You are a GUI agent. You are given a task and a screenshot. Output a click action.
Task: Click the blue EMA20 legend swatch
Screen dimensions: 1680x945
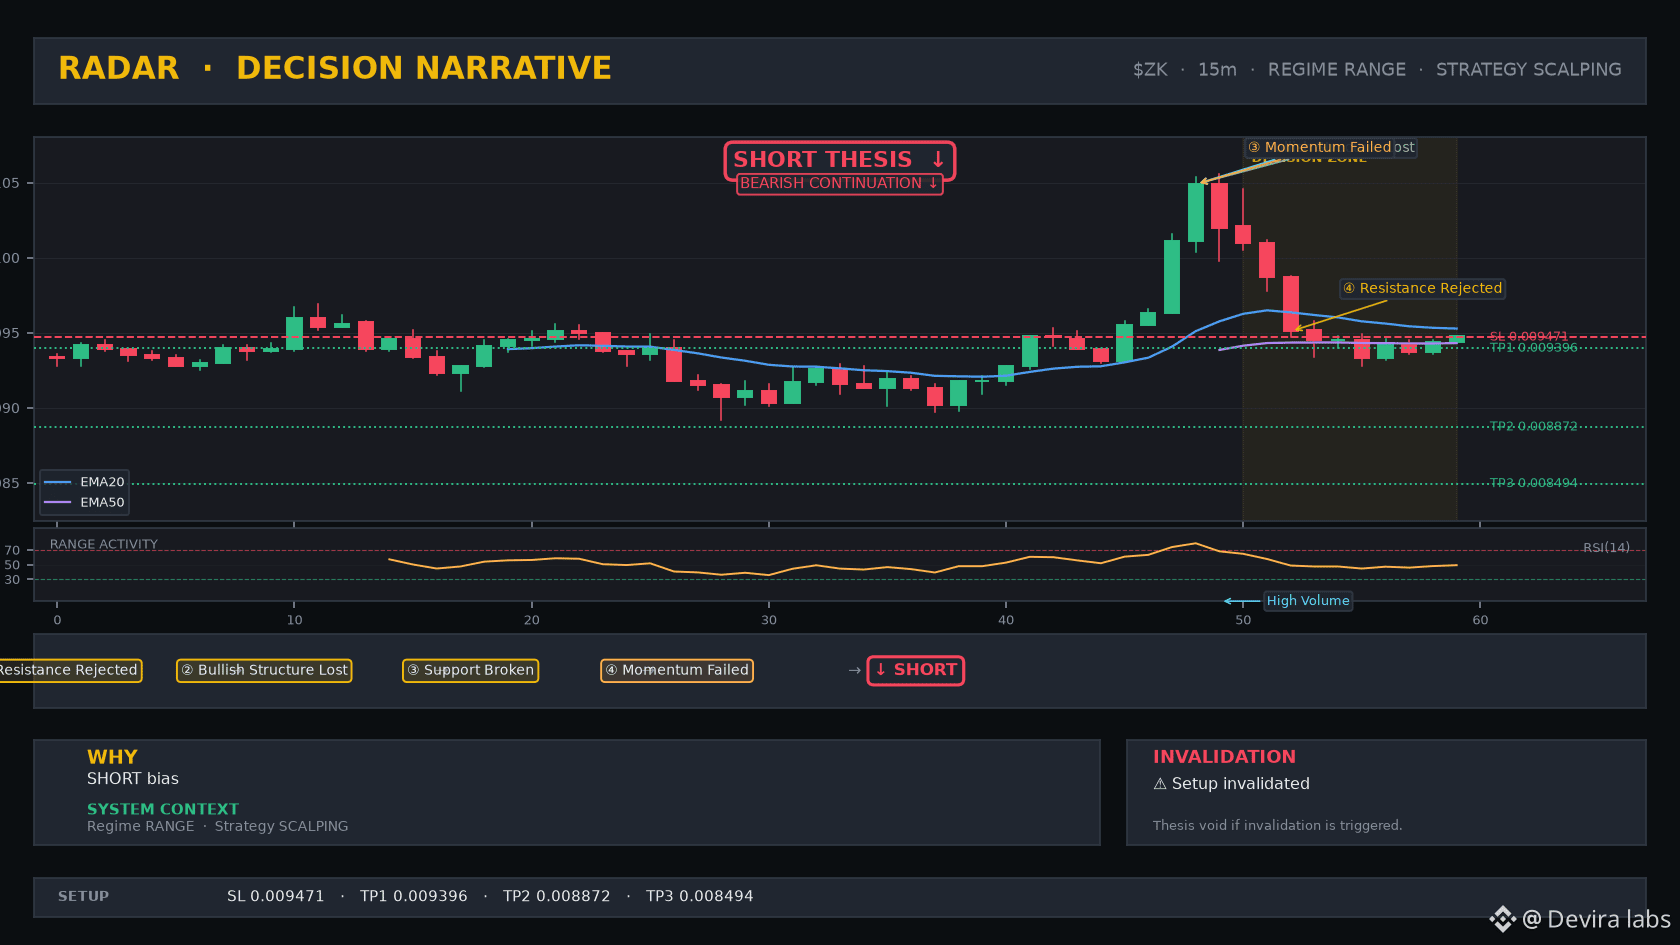(58, 482)
